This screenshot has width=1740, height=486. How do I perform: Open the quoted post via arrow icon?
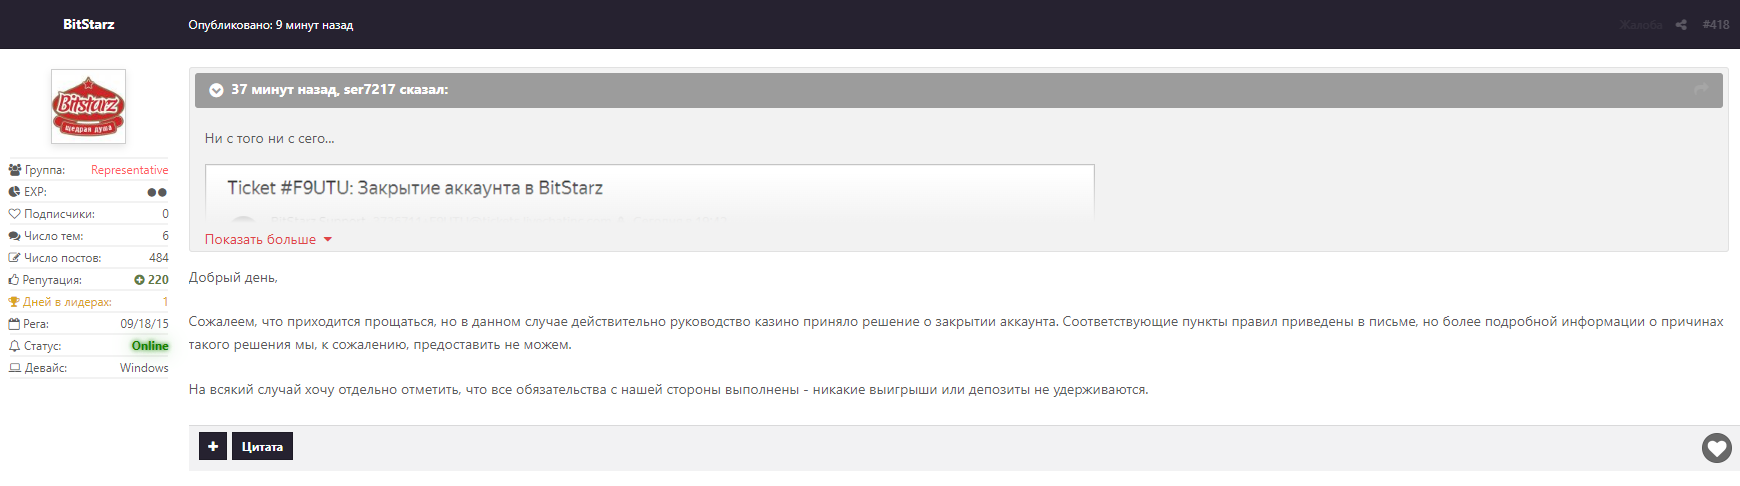pos(1701,90)
